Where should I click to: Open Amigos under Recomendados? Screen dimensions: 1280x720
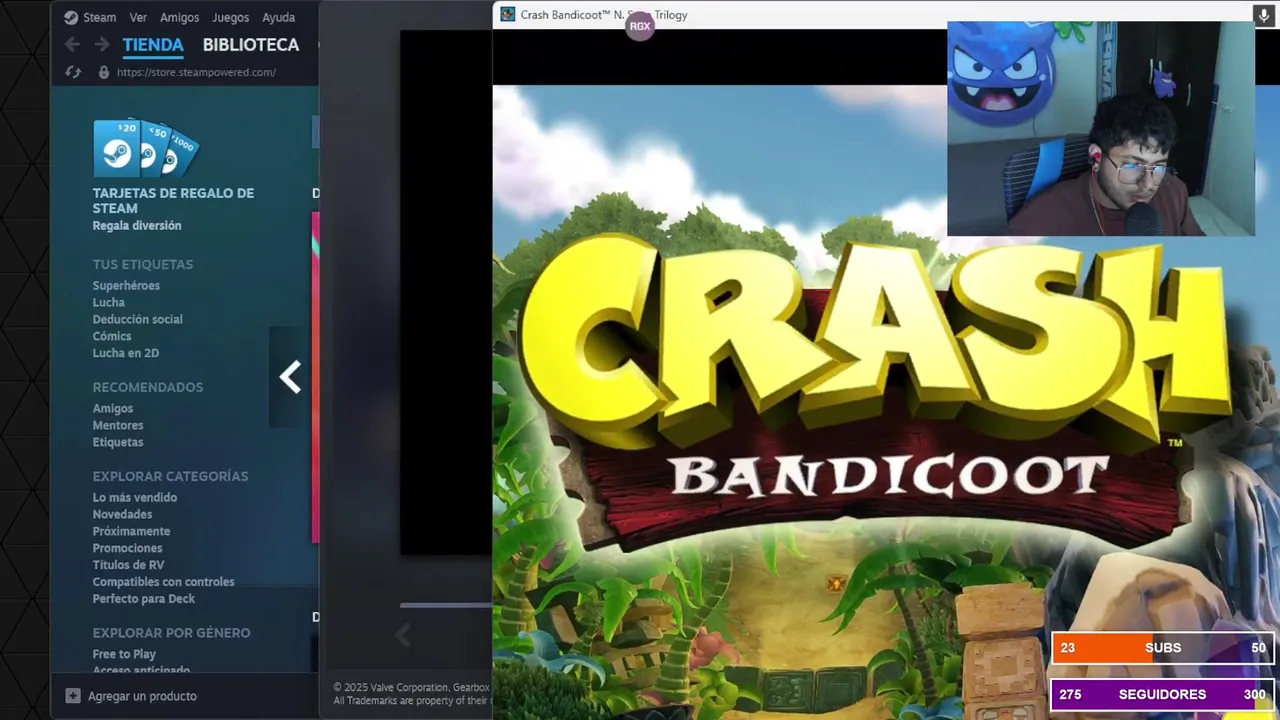tap(113, 408)
